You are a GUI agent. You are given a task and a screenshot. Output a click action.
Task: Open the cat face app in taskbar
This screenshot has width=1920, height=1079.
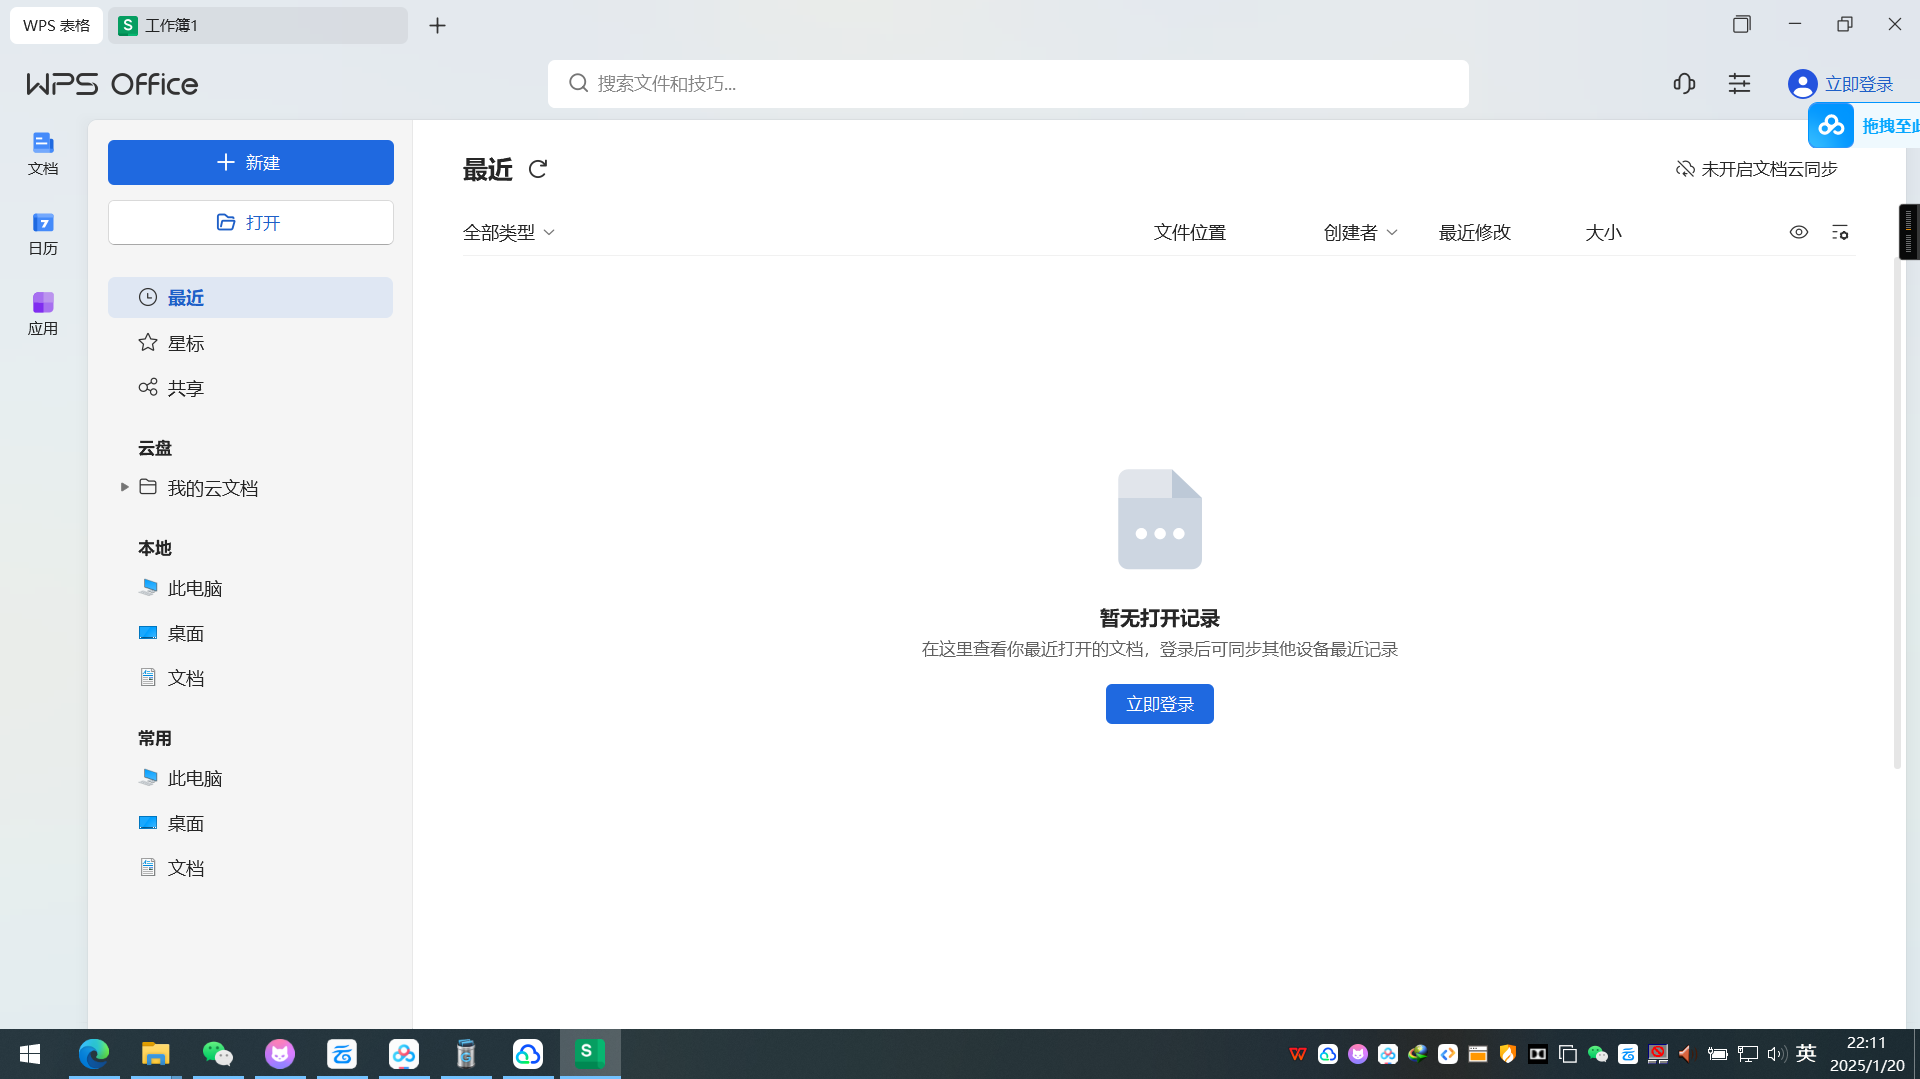point(280,1054)
